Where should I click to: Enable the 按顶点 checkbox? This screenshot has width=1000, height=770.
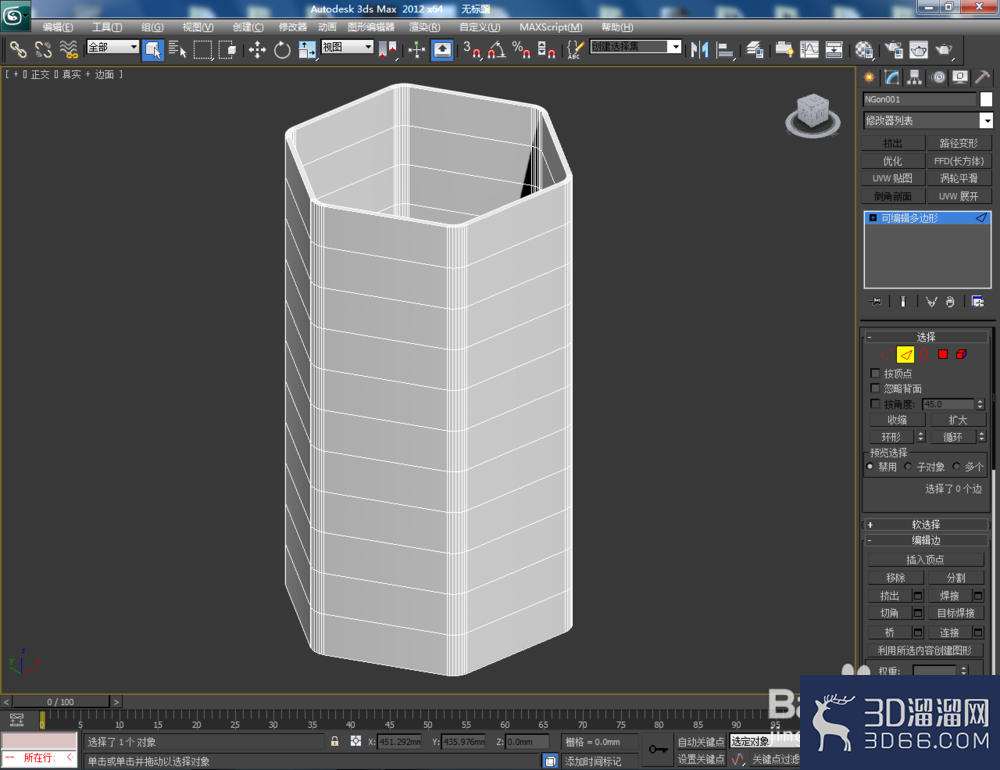click(x=875, y=373)
